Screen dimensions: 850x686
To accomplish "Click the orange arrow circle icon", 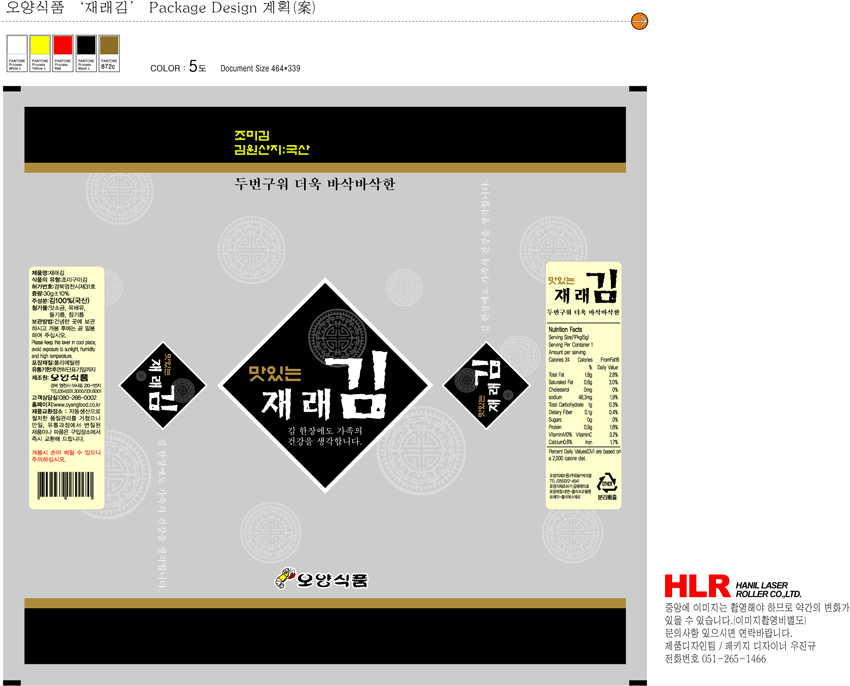I will click(640, 22).
